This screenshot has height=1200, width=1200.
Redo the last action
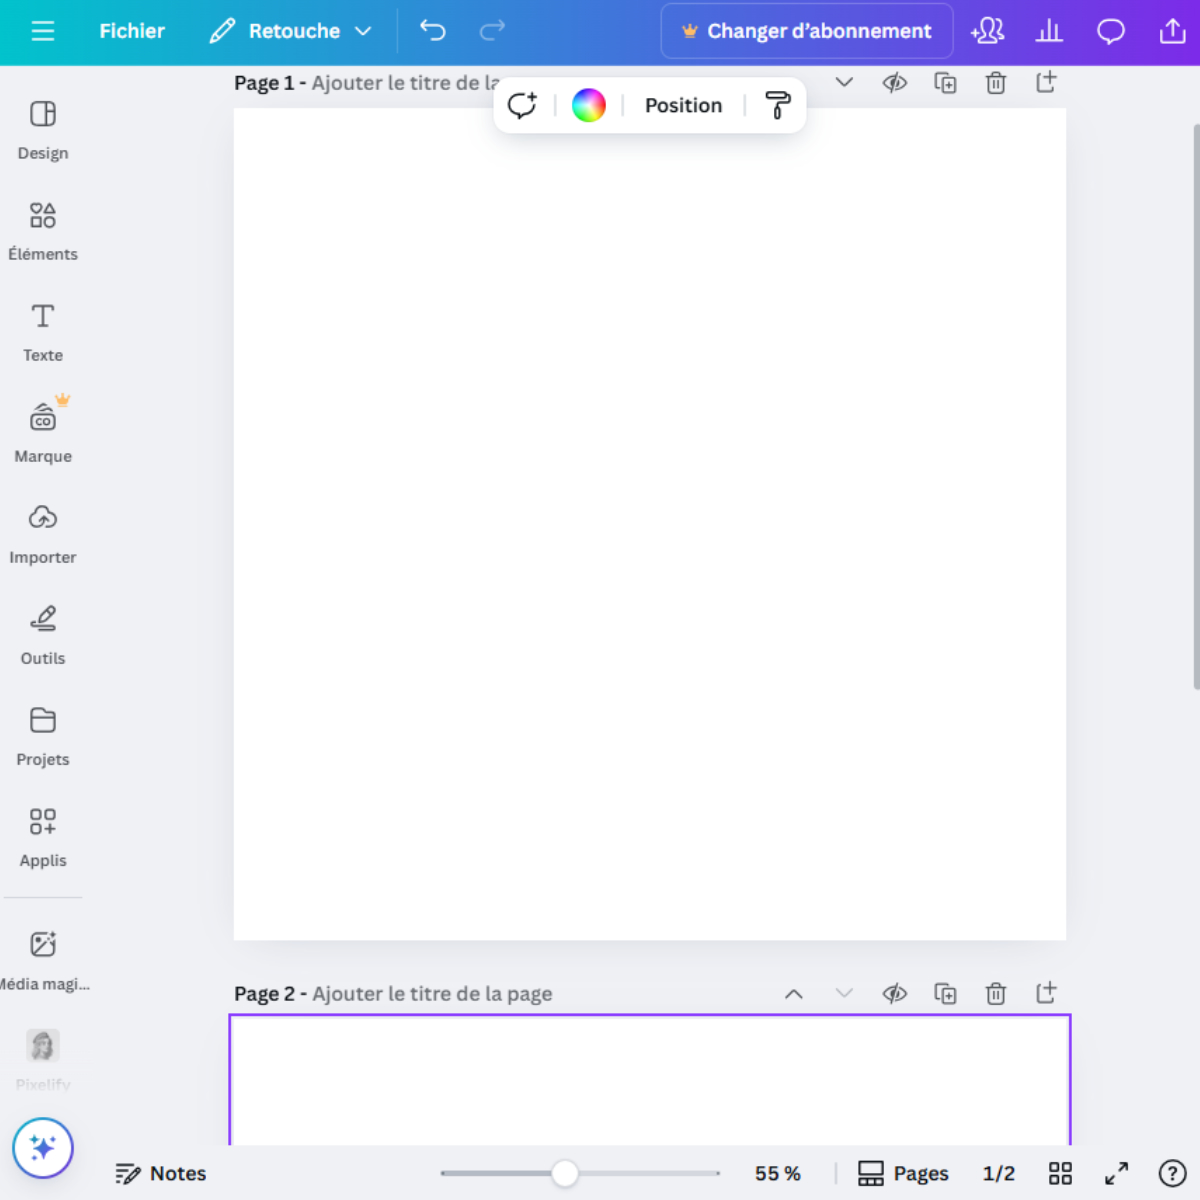492,31
